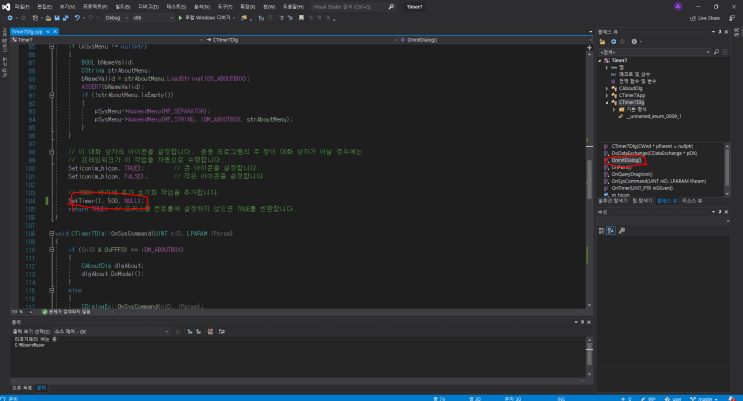This screenshot has width=743, height=401.
Task: Click the Navigate Backward icon in toolbar
Action: [10, 18]
